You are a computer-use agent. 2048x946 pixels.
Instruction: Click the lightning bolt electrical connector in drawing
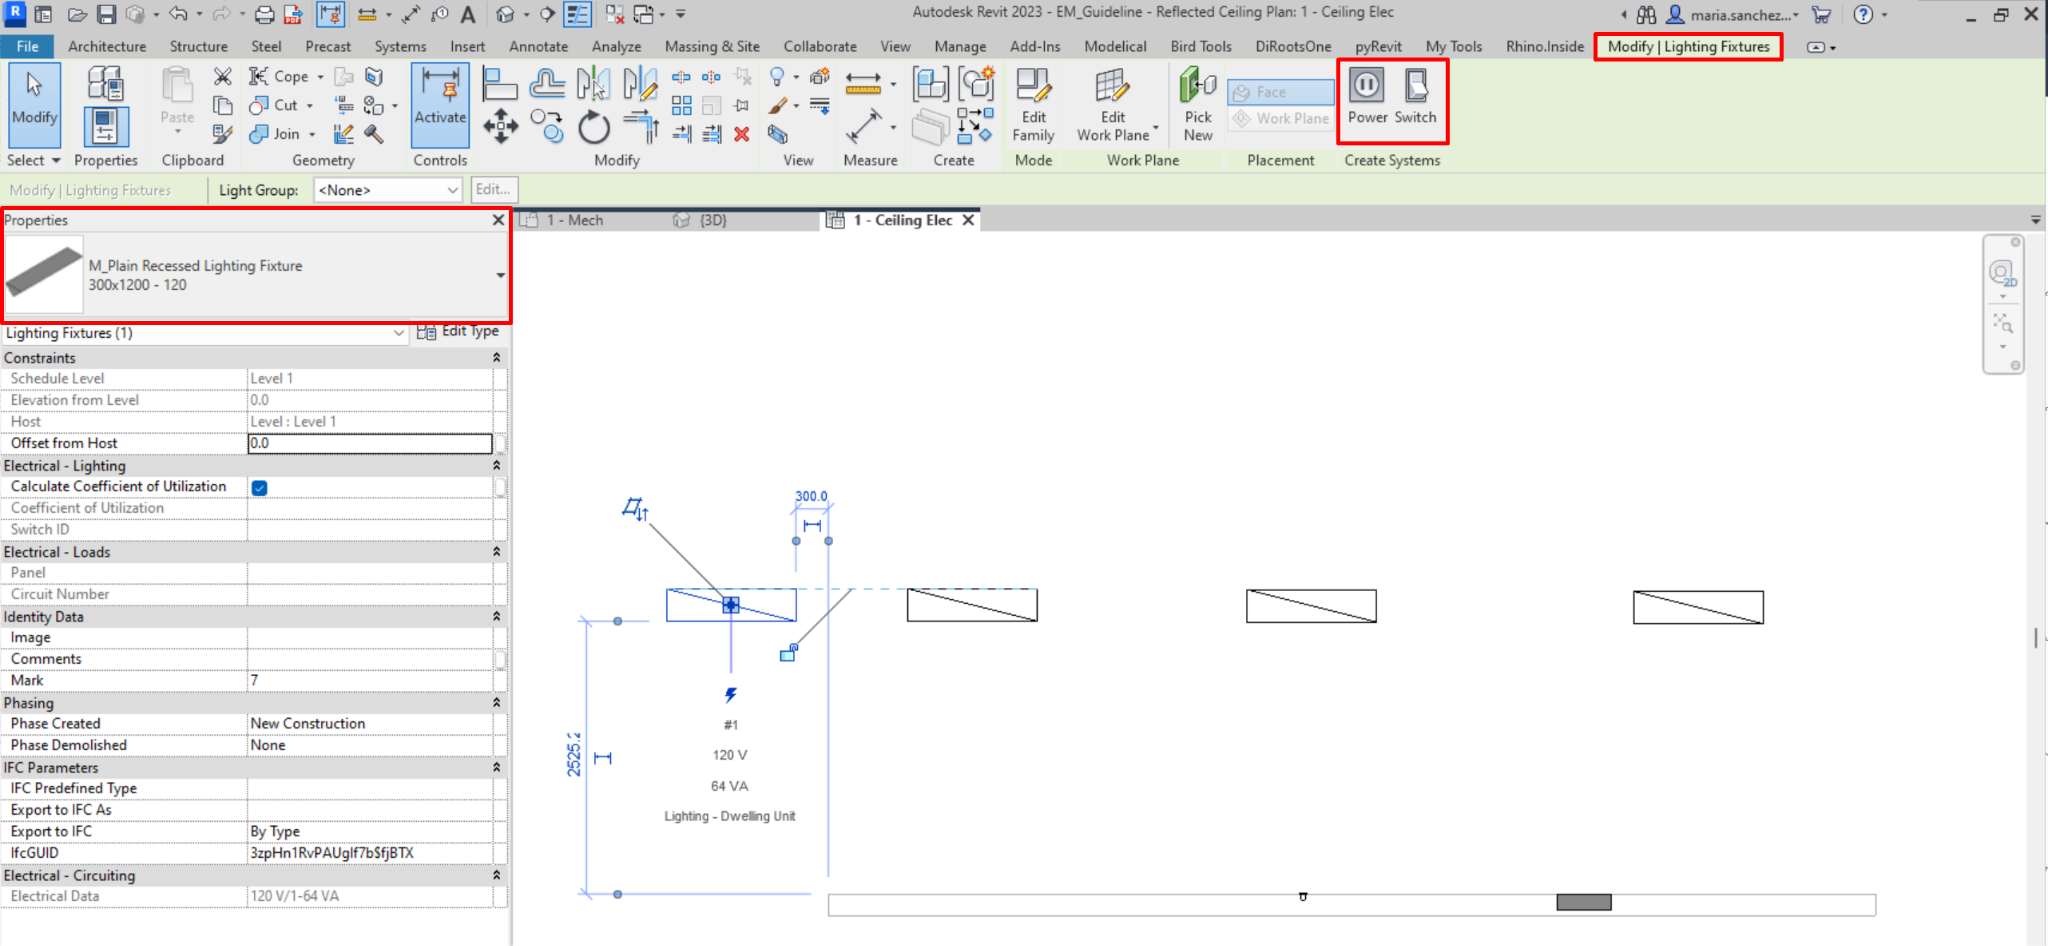point(731,695)
